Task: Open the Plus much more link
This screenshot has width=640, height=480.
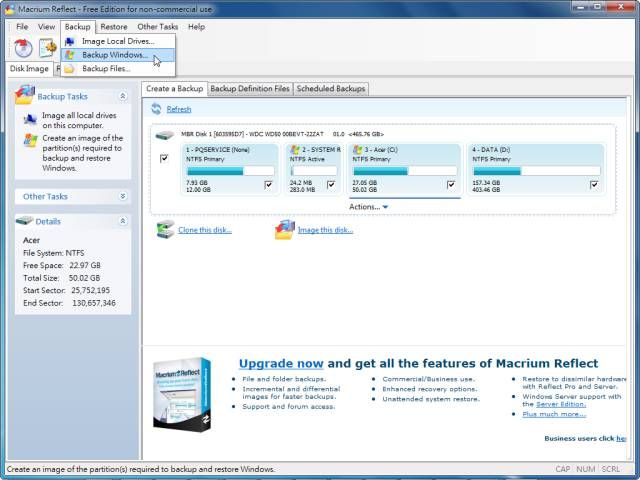Action: coord(553,413)
